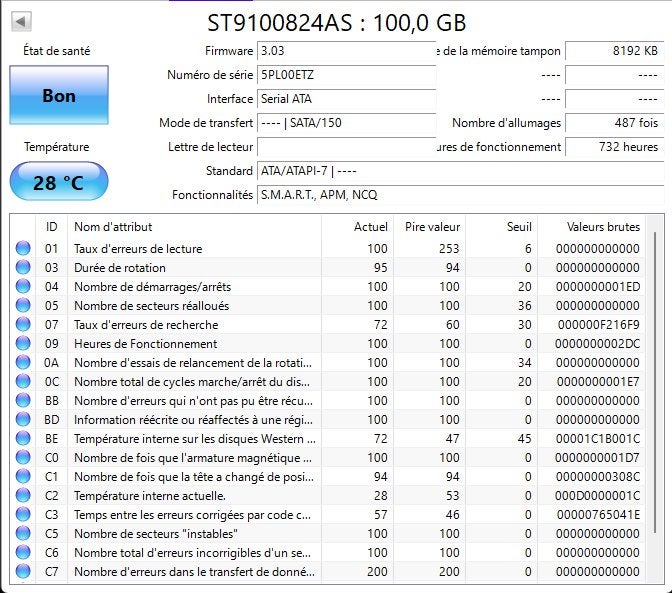Click the status orb for attribute 0A
The width and height of the screenshot is (672, 593).
(x=23, y=362)
